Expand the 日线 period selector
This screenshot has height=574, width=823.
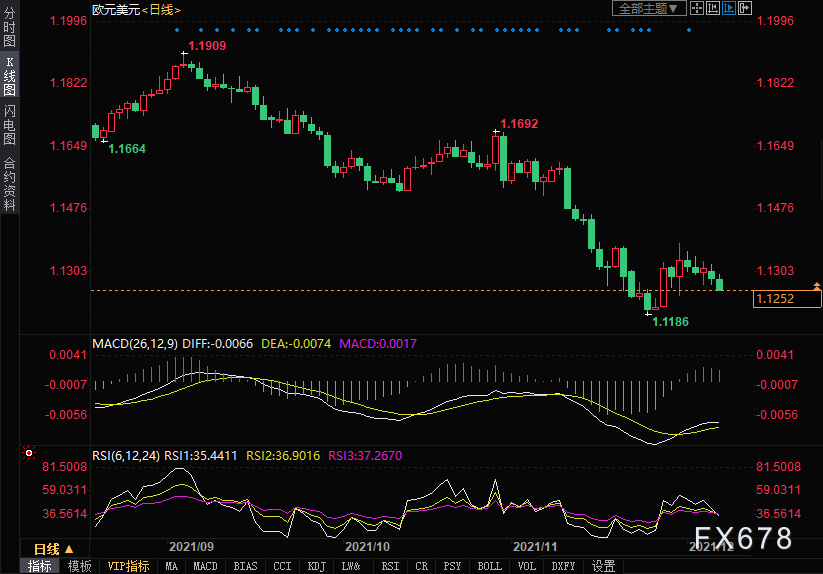[x=53, y=549]
